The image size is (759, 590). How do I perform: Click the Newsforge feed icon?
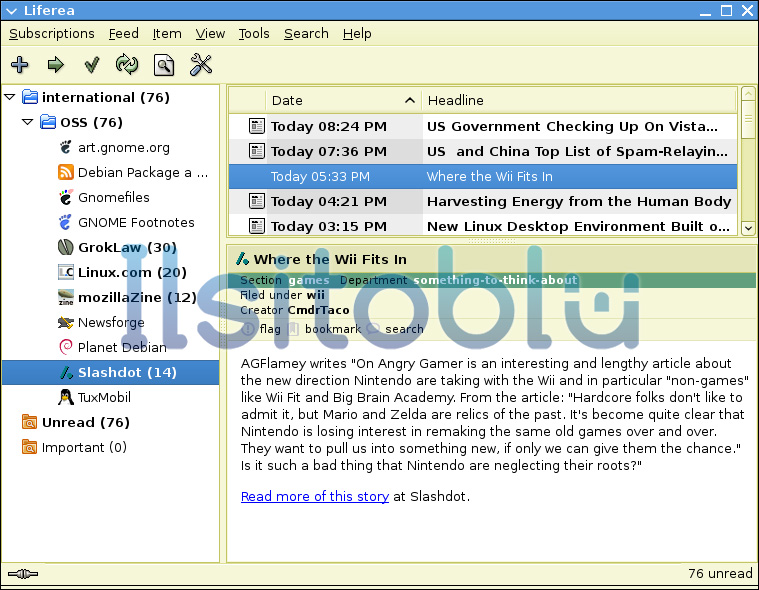click(65, 322)
